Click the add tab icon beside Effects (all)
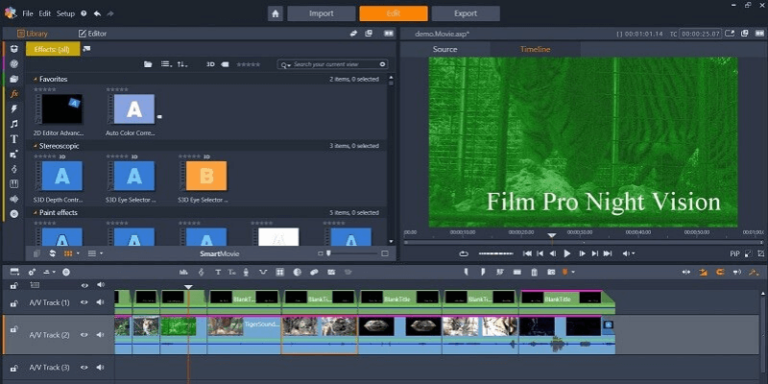This screenshot has height=384, width=768. pyautogui.click(x=87, y=48)
